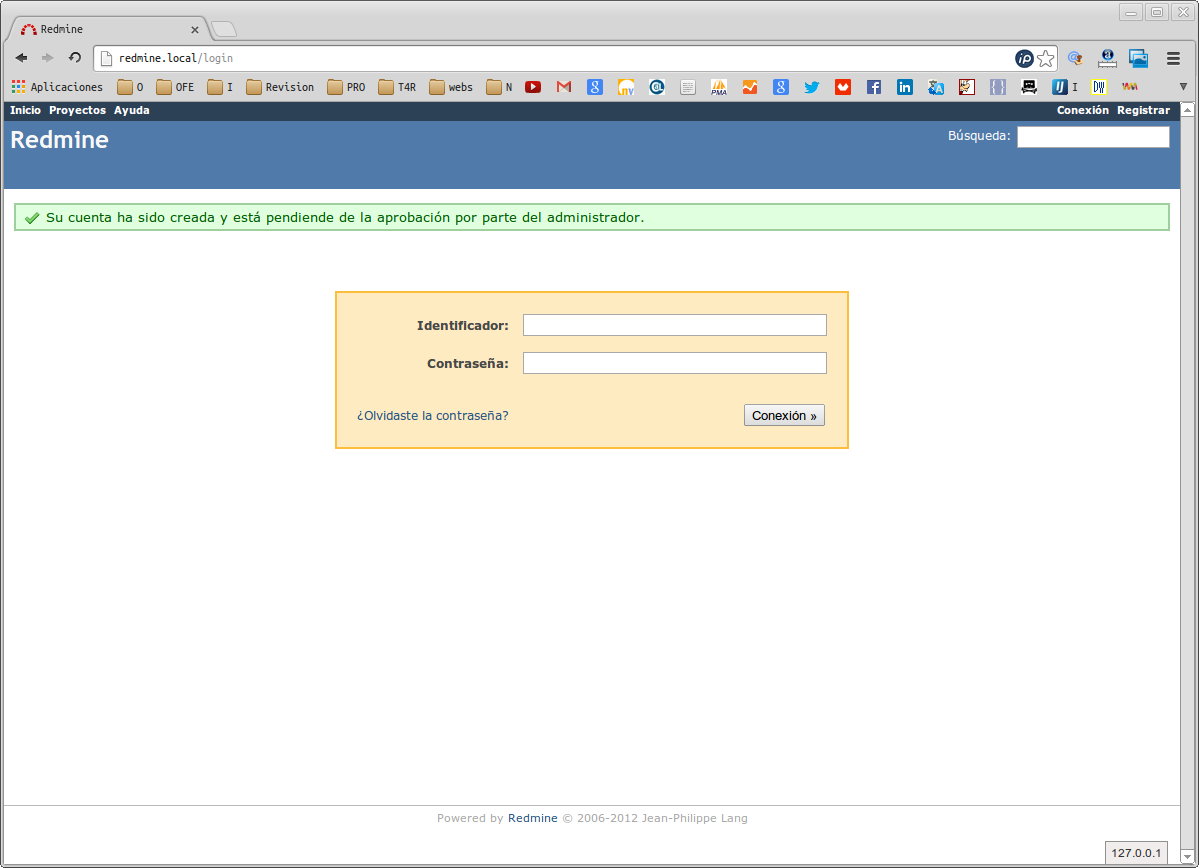
Task: Open the Gmail bookmark
Action: click(x=564, y=87)
